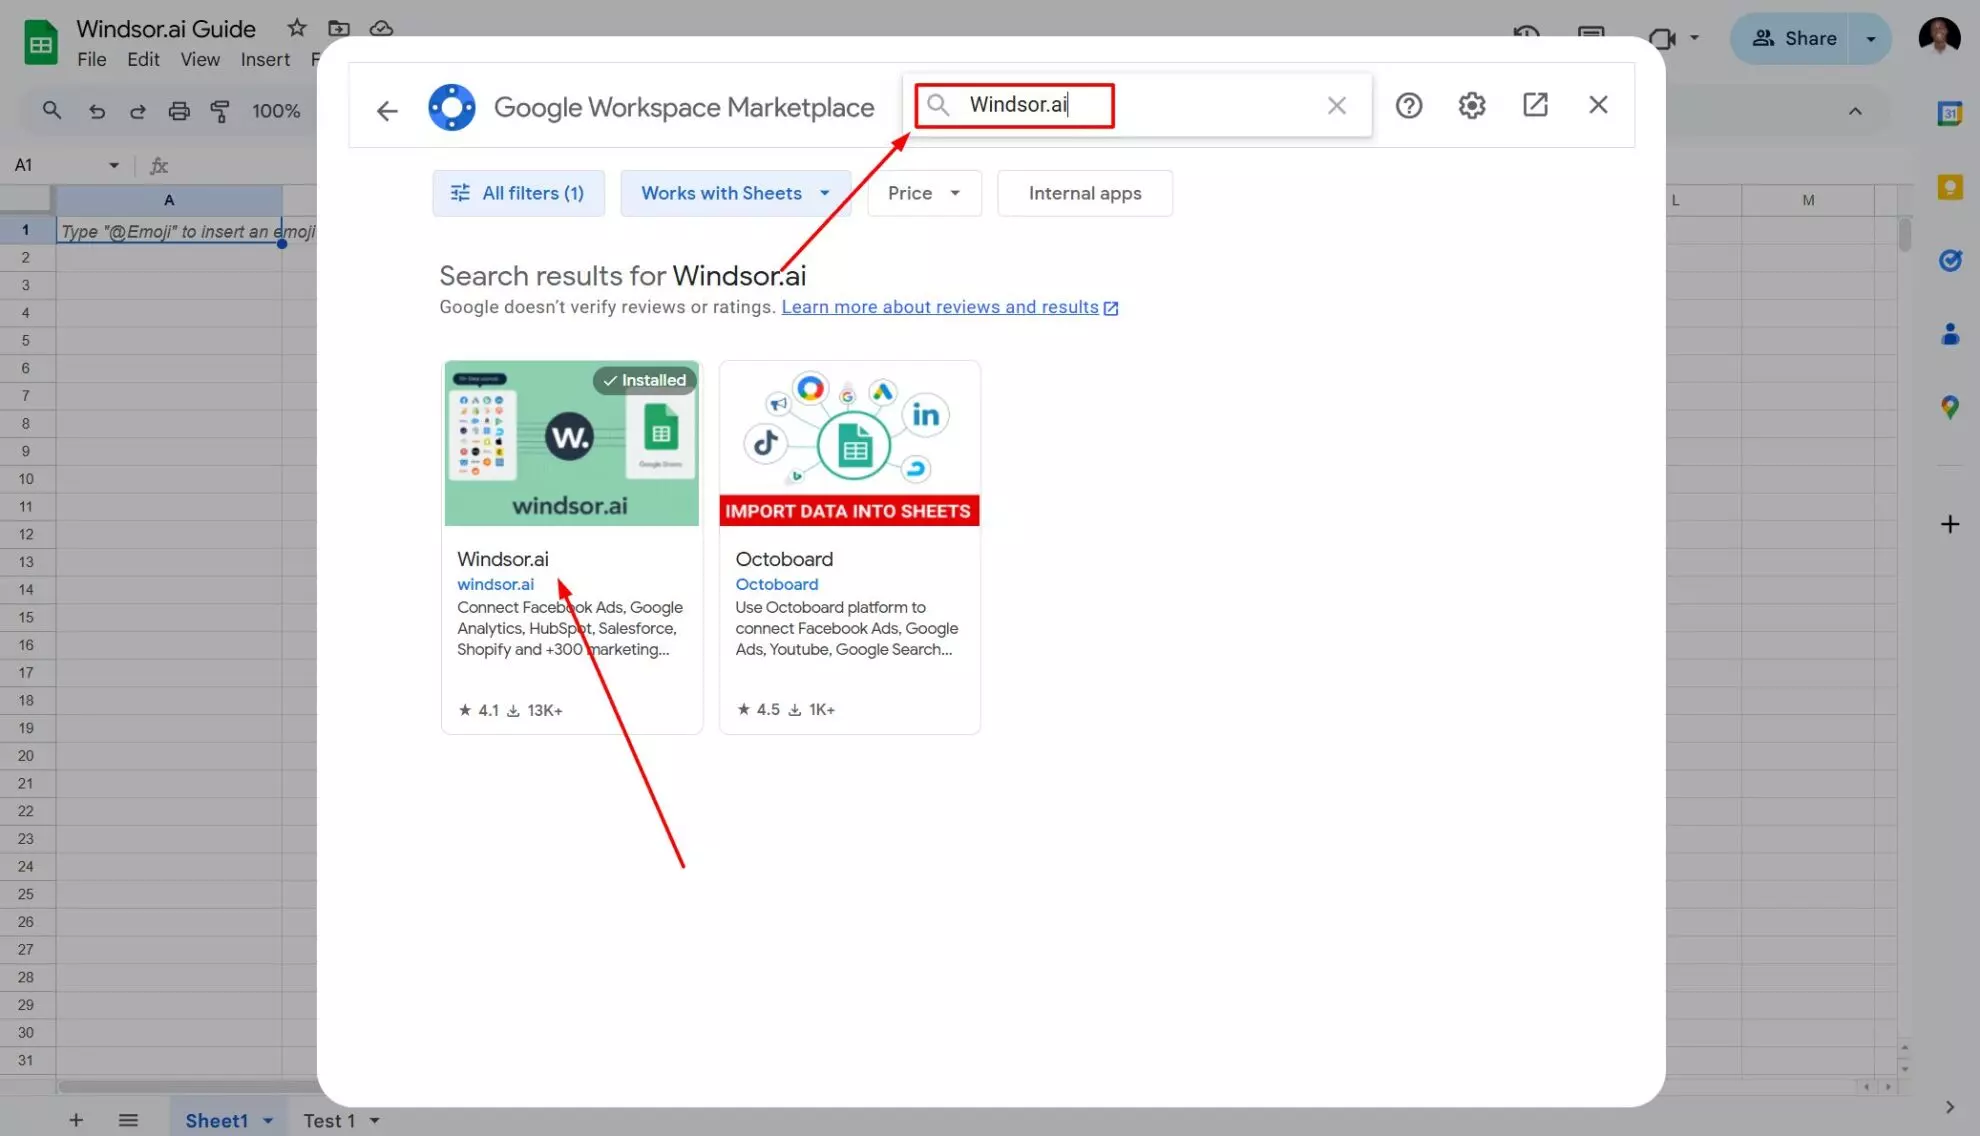Check cloud save status icon
Viewport: 1980px width, 1136px height.
coord(381,28)
